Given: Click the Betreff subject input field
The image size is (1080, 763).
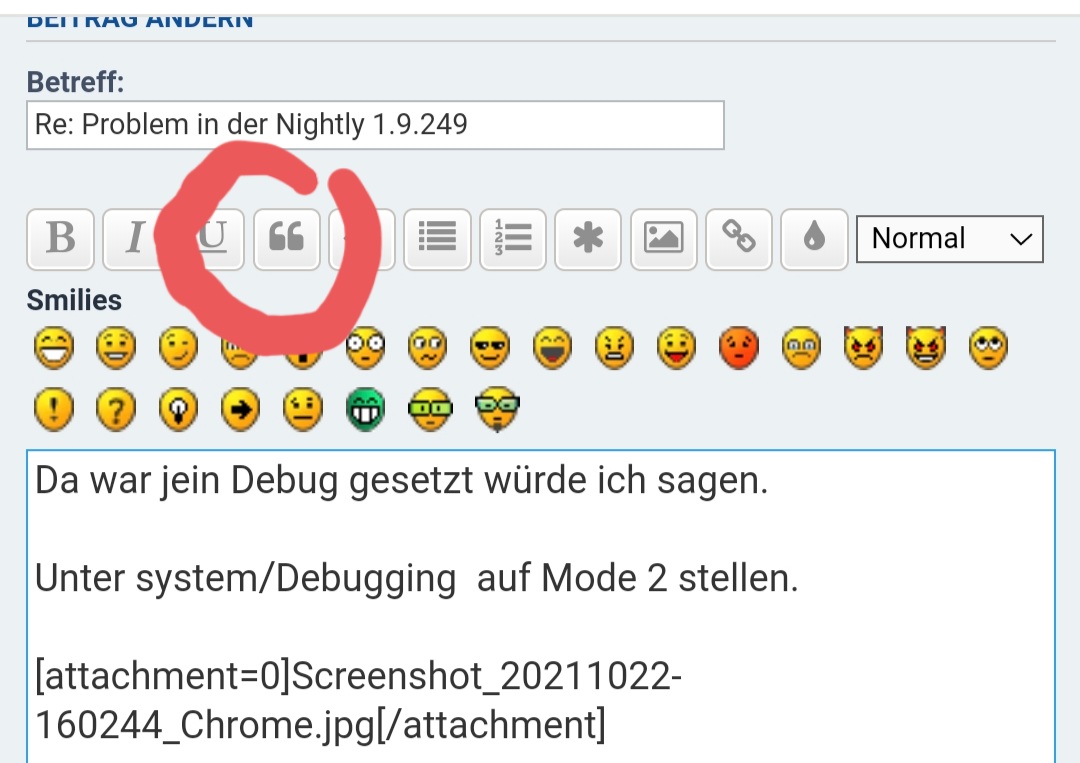Looking at the screenshot, I should click(375, 125).
